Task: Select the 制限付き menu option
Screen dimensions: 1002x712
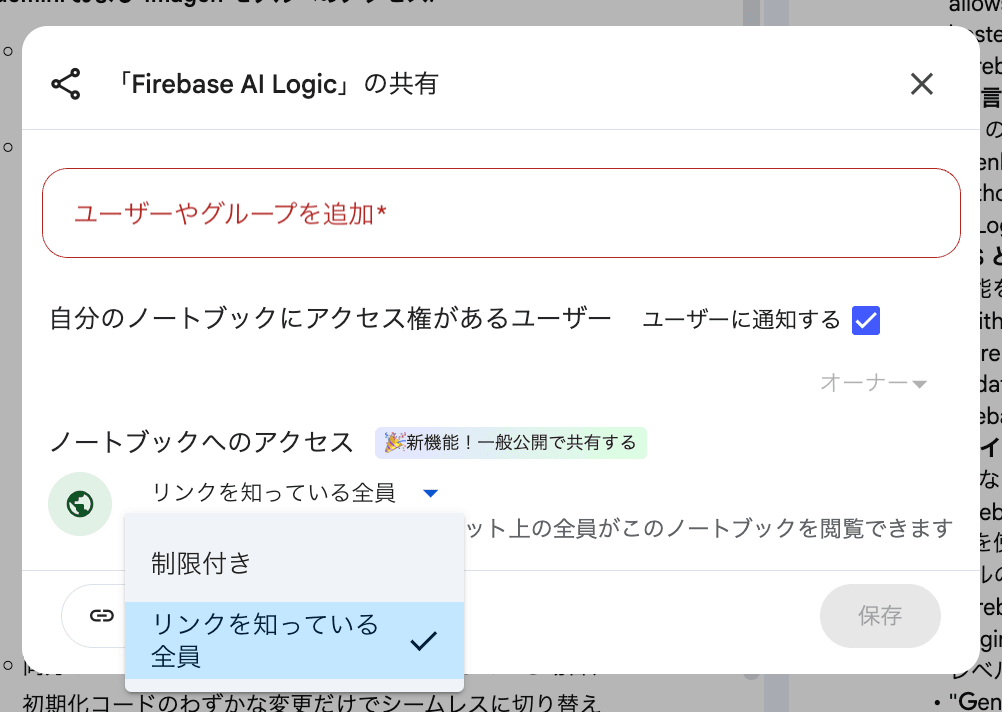Action: (294, 563)
